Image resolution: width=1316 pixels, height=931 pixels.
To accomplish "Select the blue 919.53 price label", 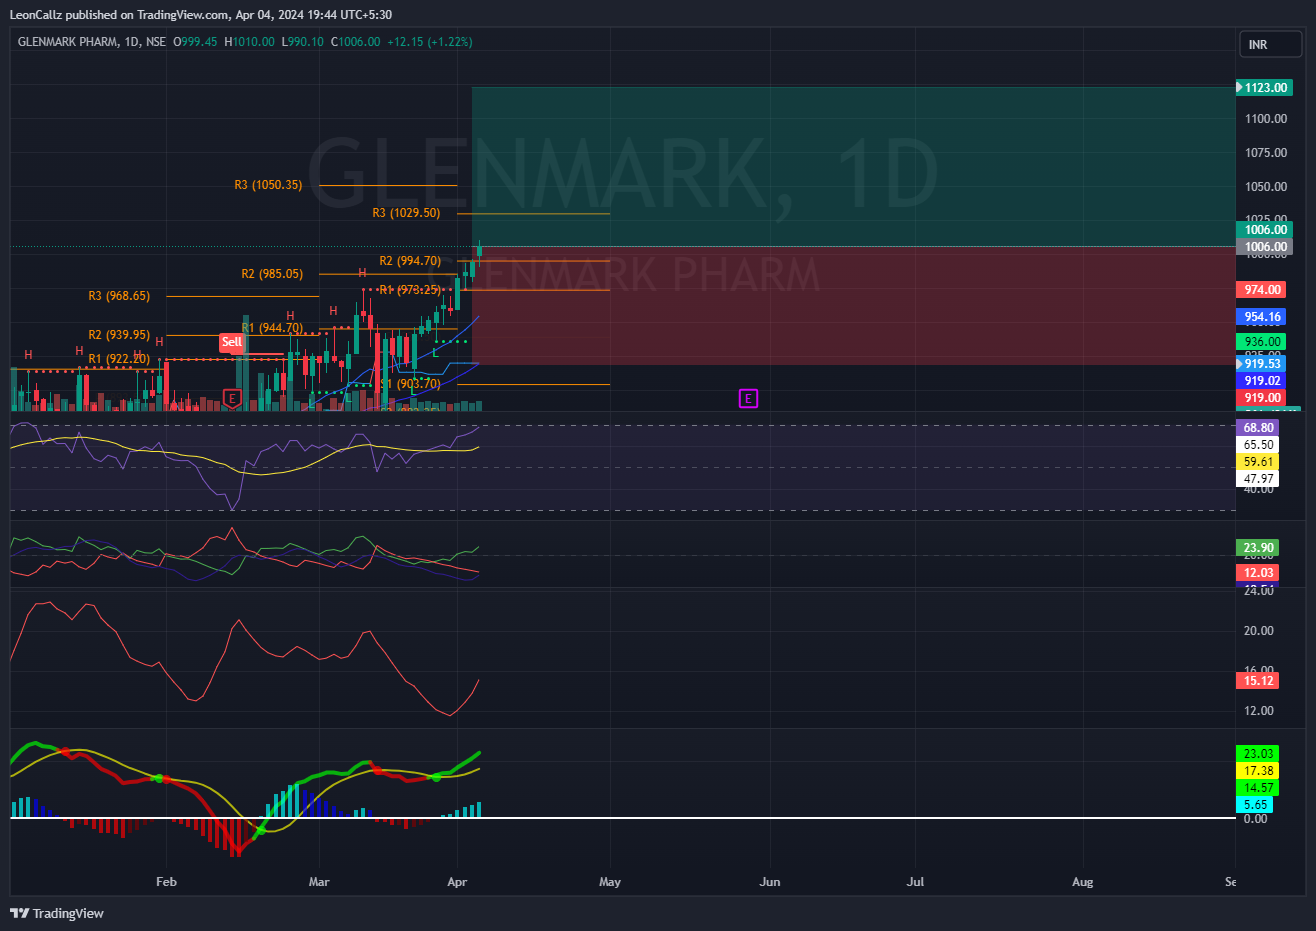I will [1261, 364].
